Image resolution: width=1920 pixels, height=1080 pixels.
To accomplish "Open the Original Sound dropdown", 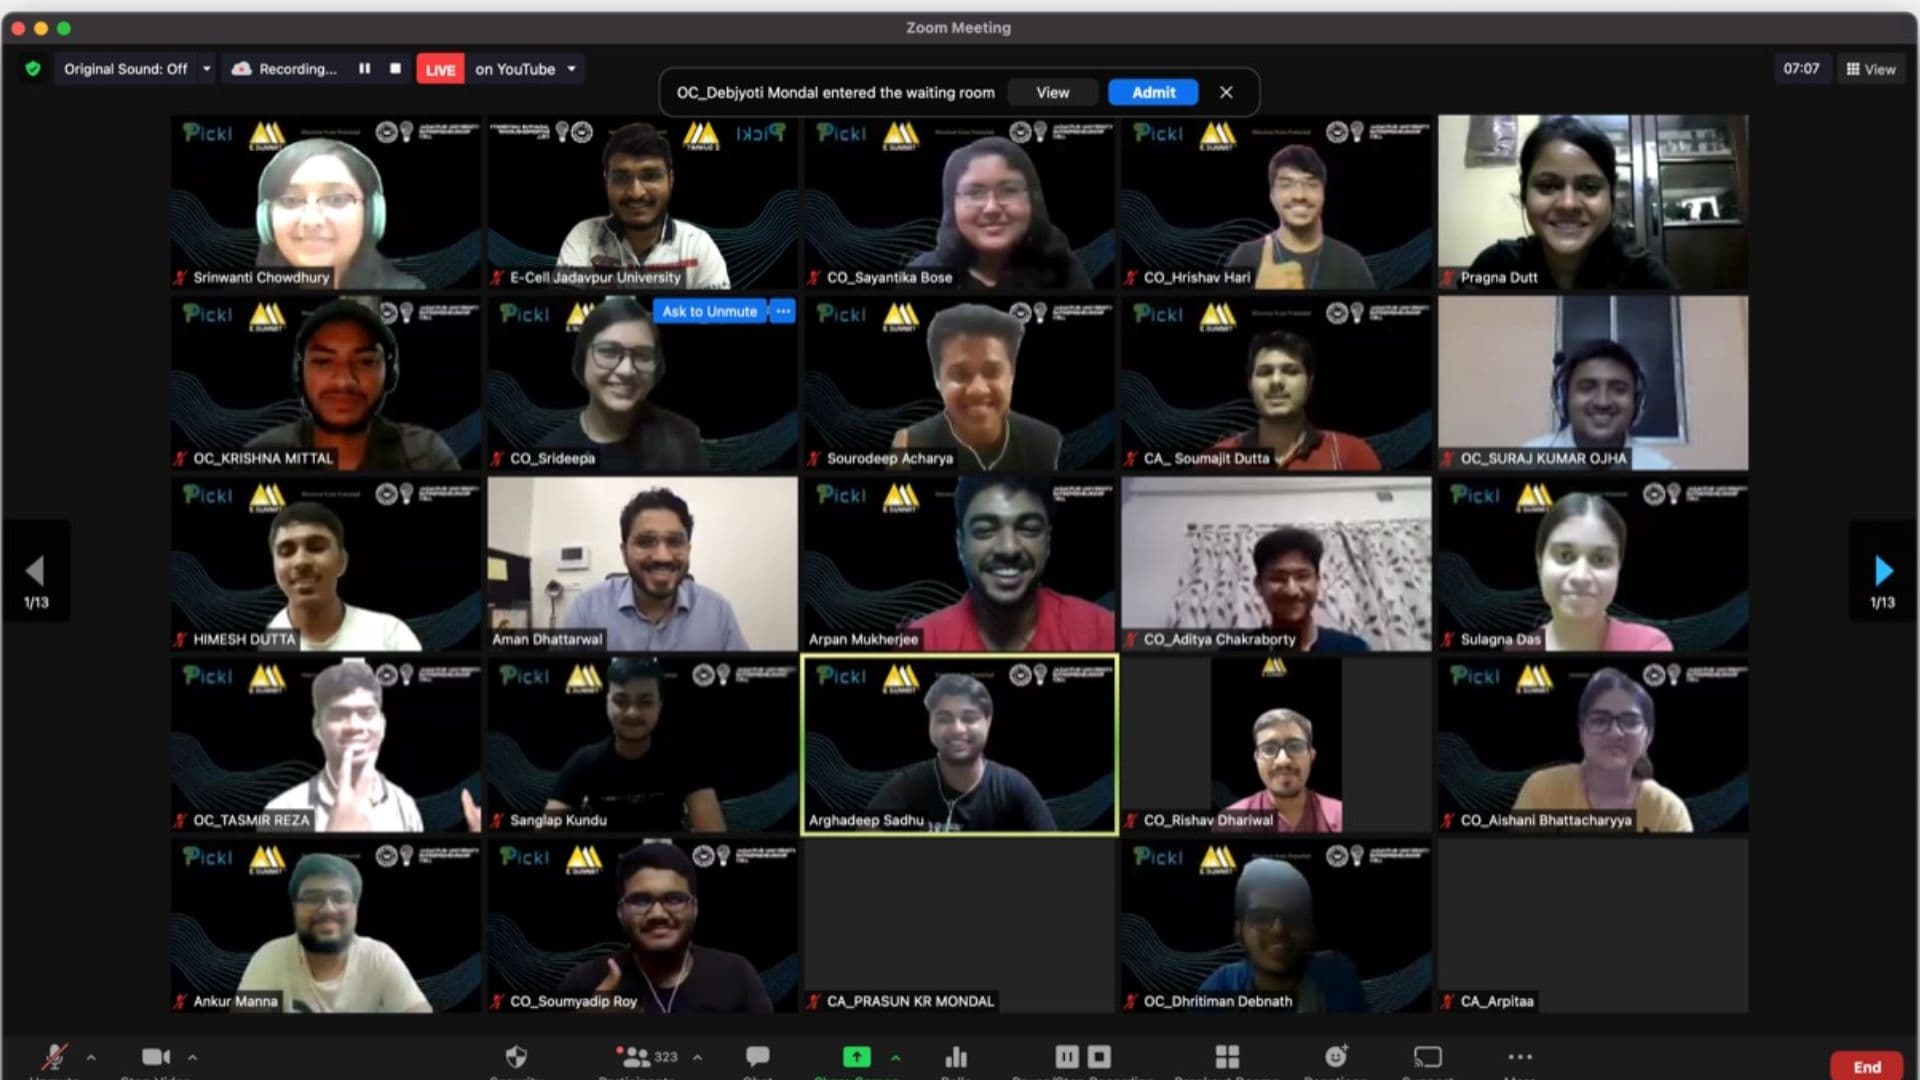I will click(206, 69).
